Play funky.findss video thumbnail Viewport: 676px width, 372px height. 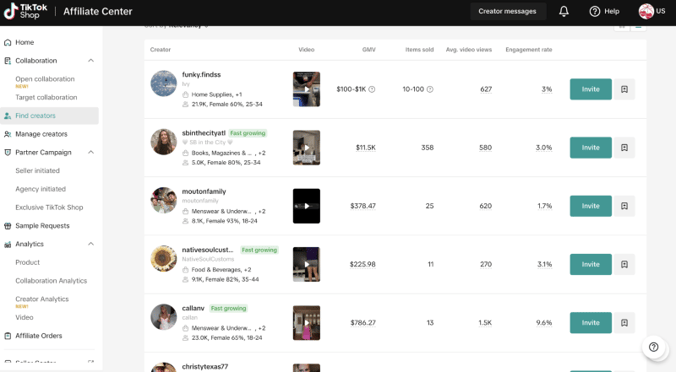(307, 89)
